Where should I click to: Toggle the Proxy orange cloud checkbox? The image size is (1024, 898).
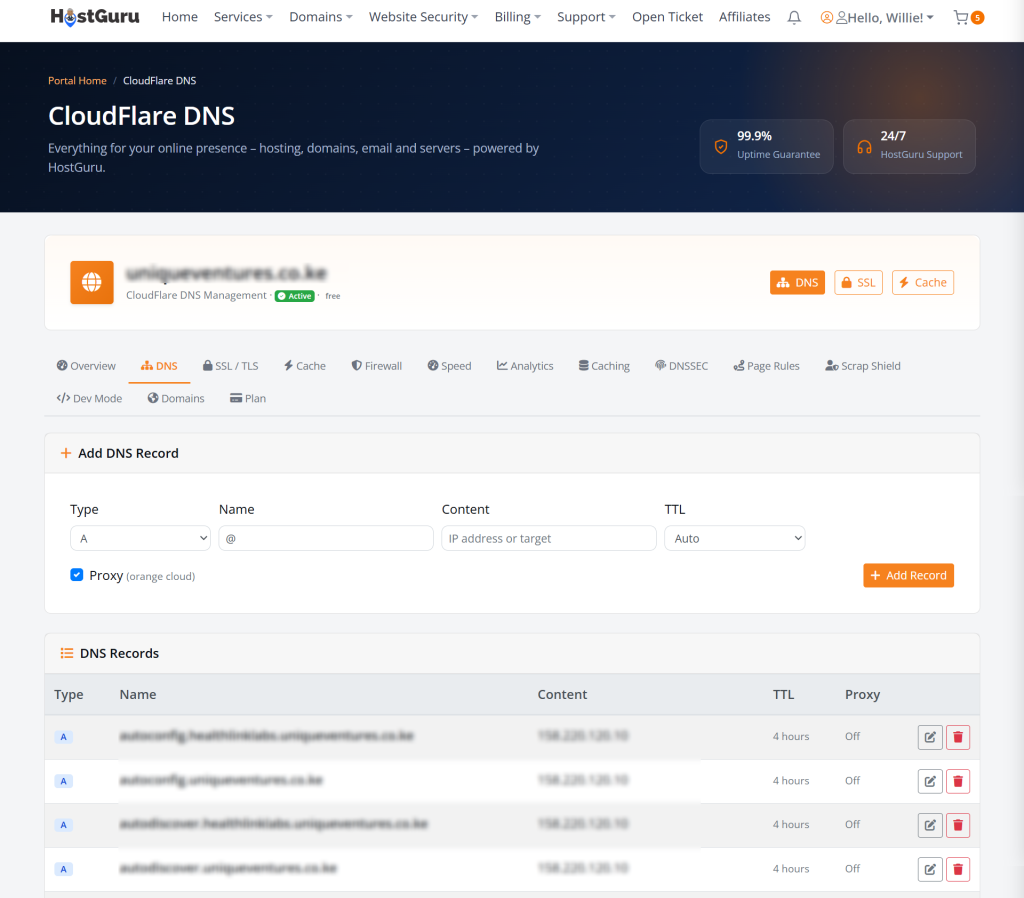[76, 575]
